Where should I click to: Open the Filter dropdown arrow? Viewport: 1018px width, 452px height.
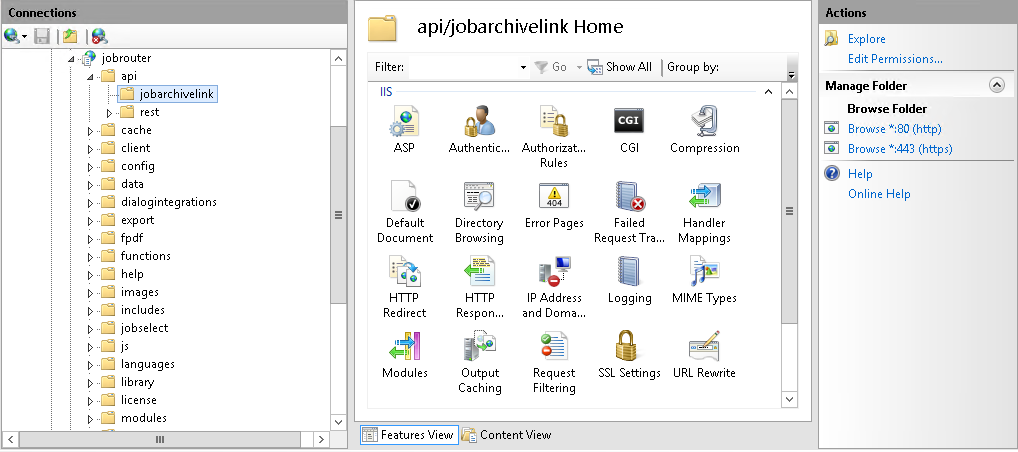coord(523,67)
